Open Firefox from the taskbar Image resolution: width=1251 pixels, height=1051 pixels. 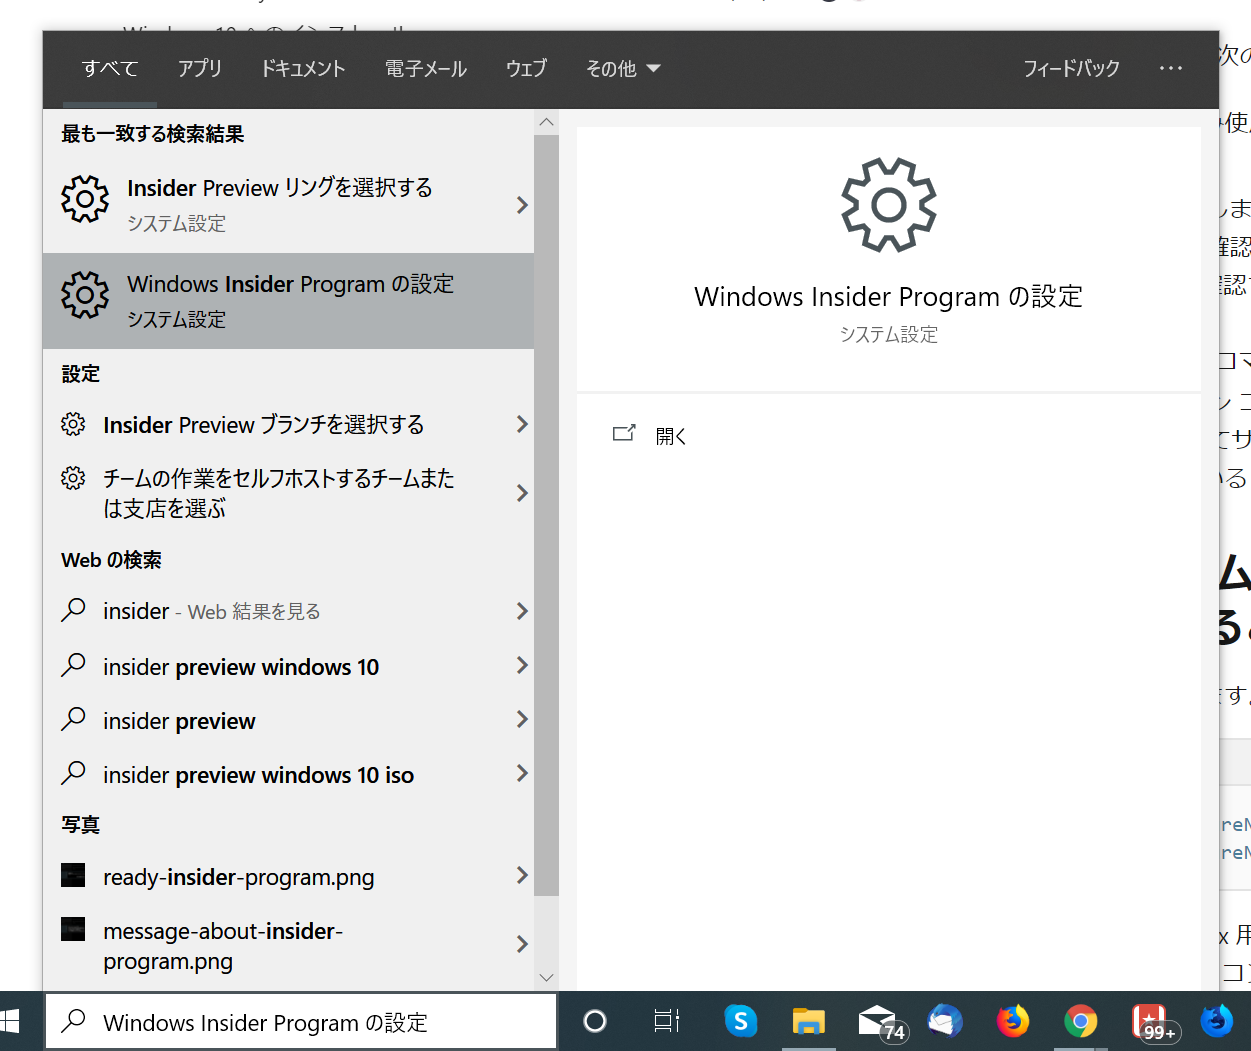1013,1021
